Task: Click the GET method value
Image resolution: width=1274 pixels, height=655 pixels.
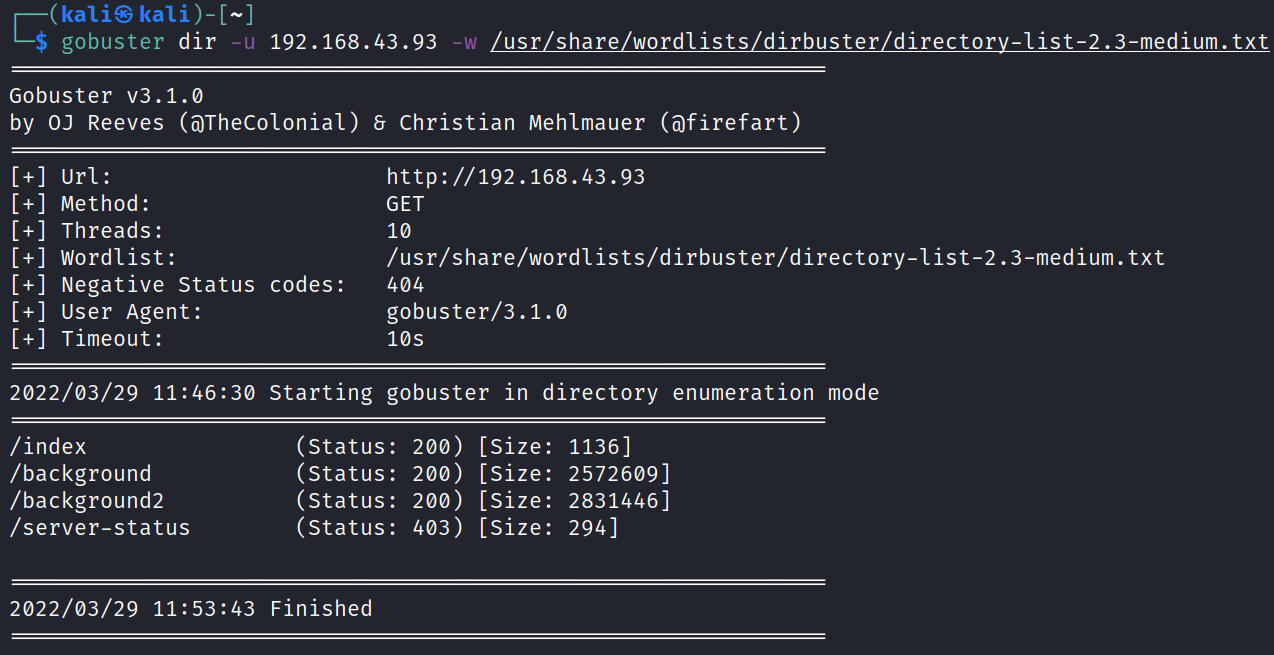Action: pos(405,204)
